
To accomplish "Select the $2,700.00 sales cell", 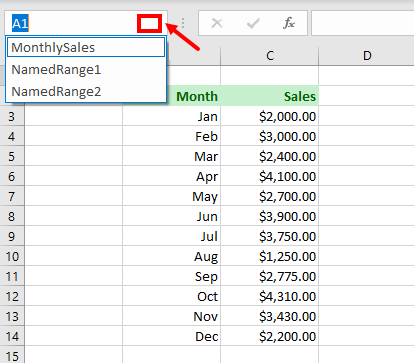I will [x=270, y=196].
